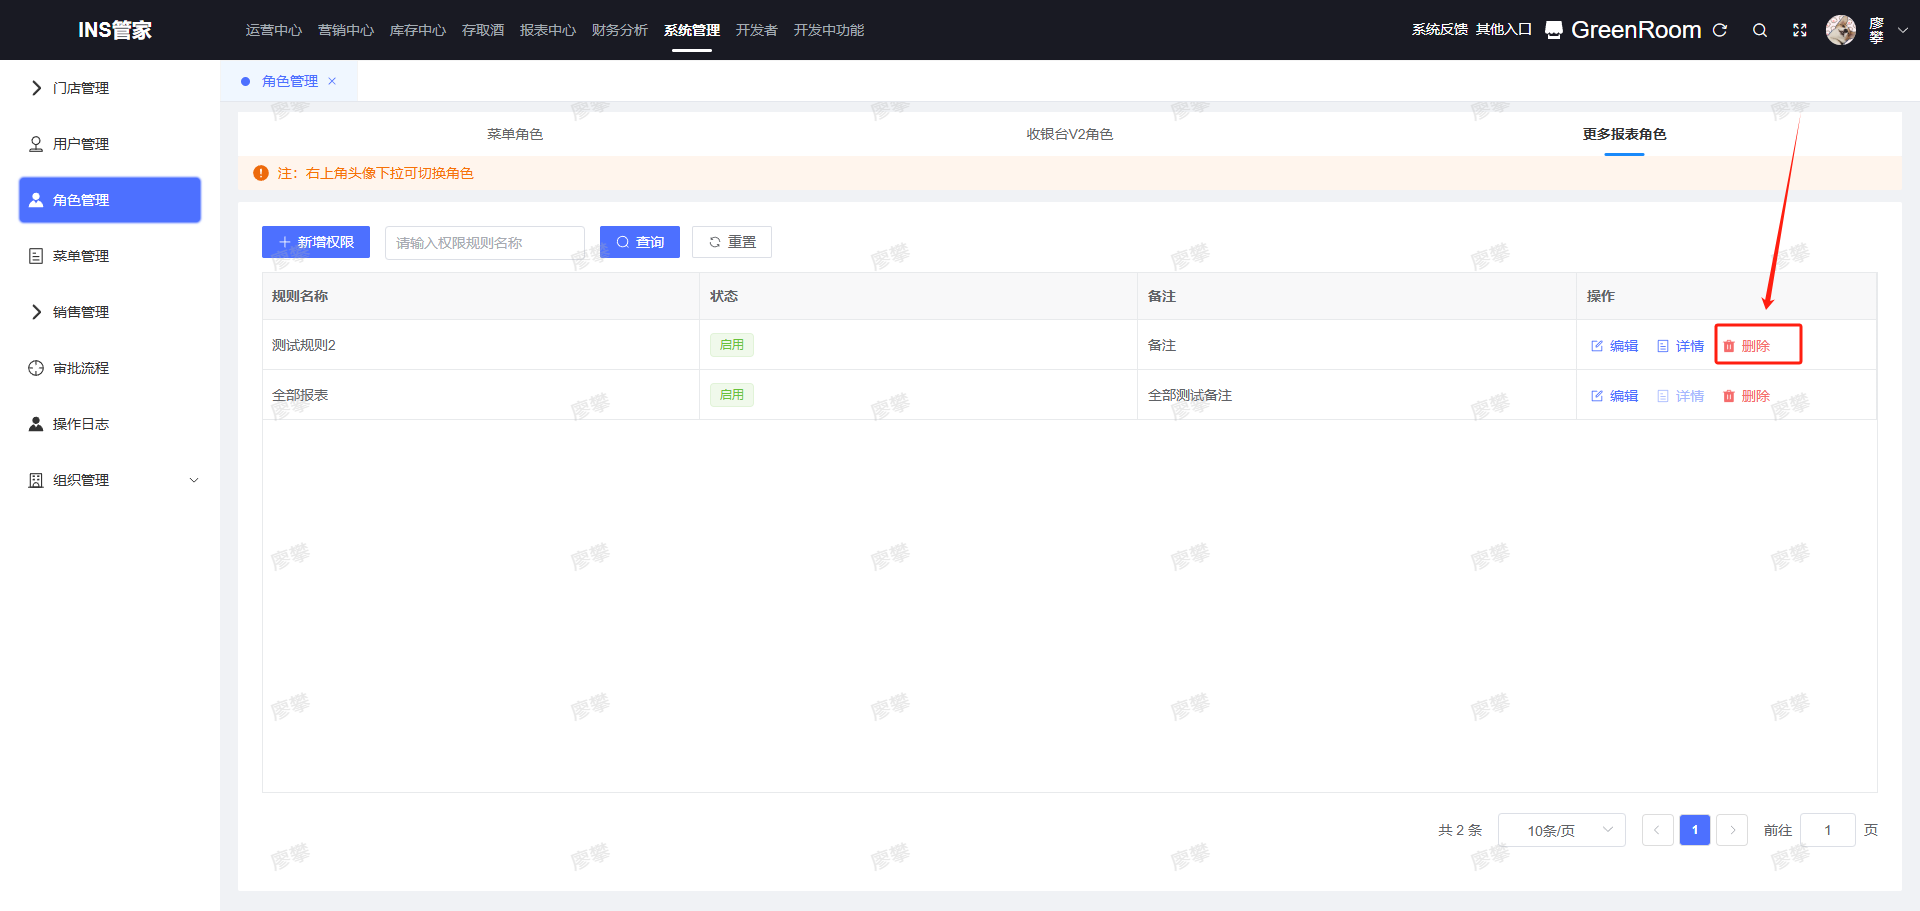Click the refresh icon beside GreenRoom
1920x911 pixels.
pyautogui.click(x=1720, y=30)
